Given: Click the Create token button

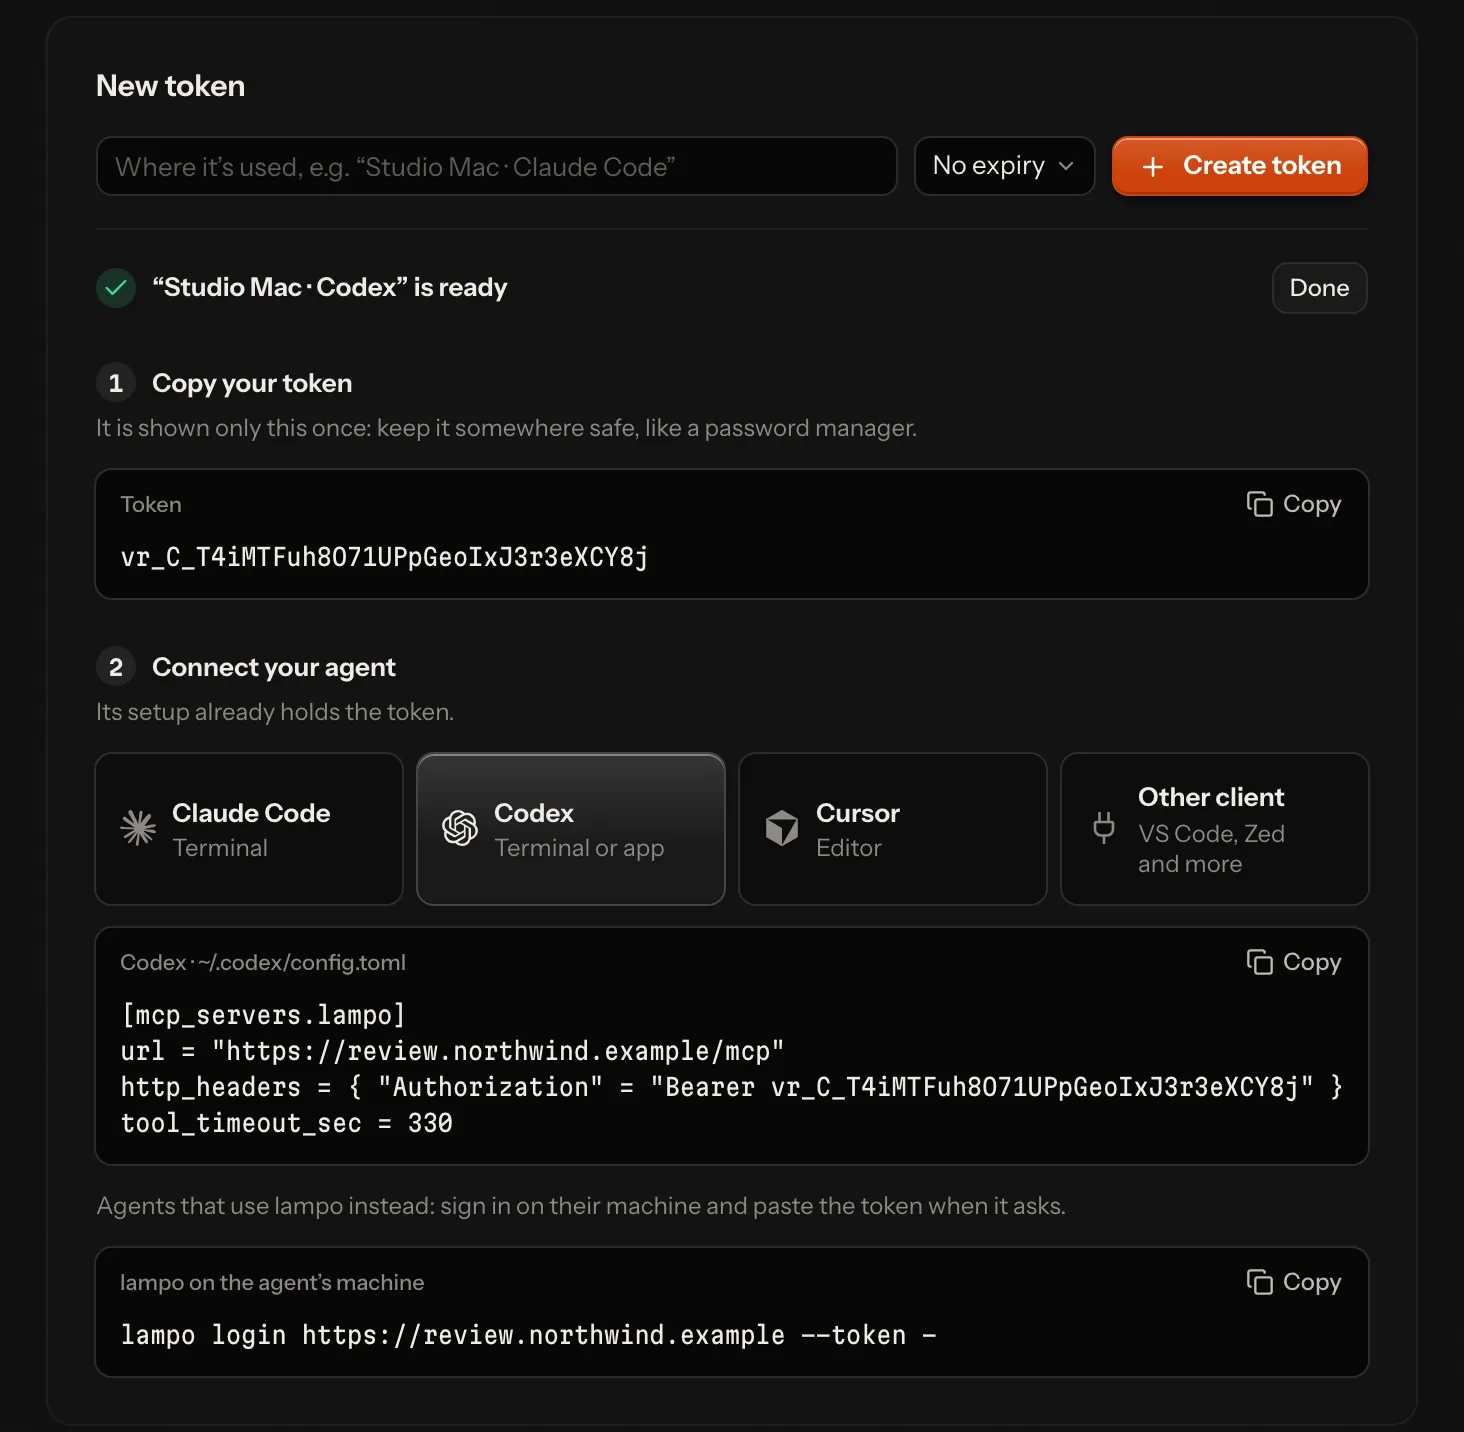Looking at the screenshot, I should click(x=1240, y=166).
